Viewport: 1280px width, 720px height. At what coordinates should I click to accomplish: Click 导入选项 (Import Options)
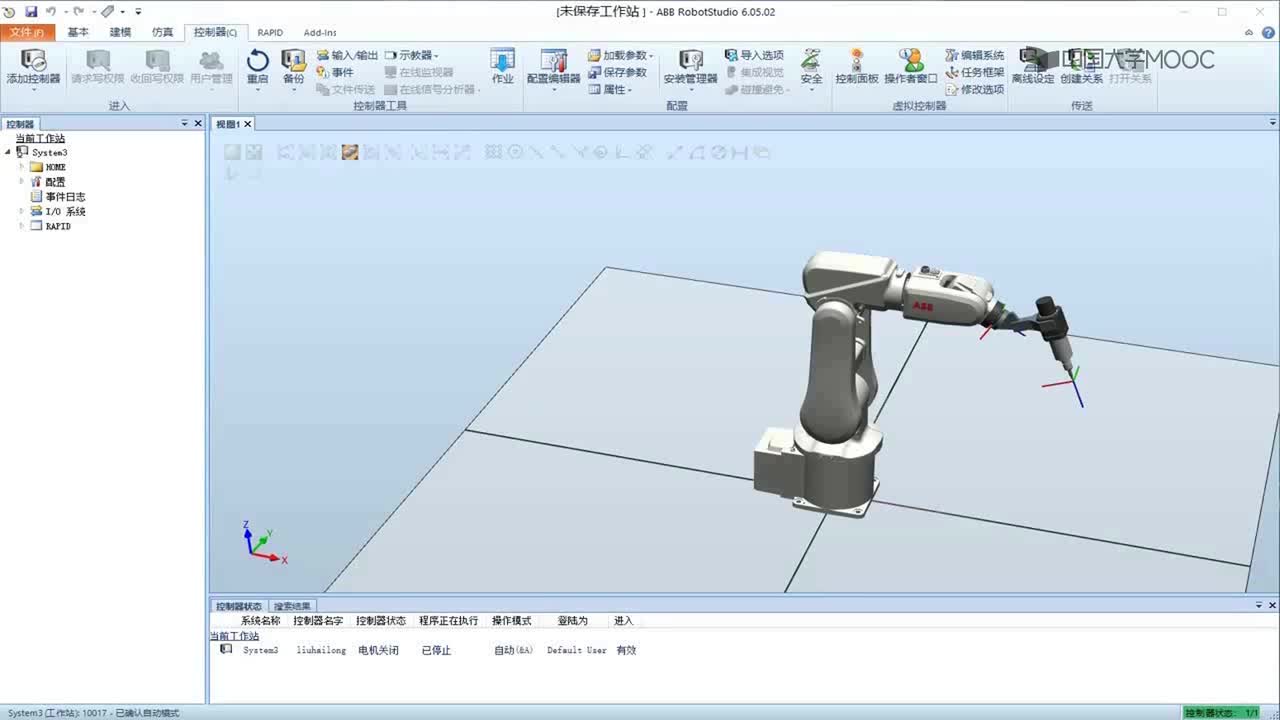tap(754, 55)
